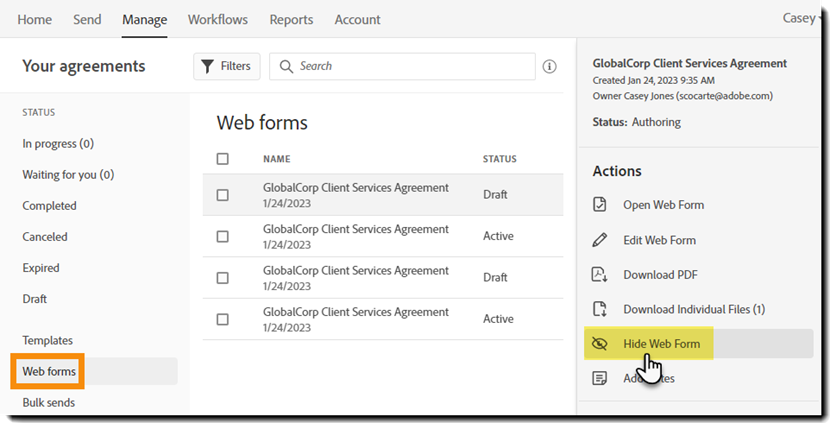Open the Workflows tab
This screenshot has height=423, width=830.
point(218,20)
